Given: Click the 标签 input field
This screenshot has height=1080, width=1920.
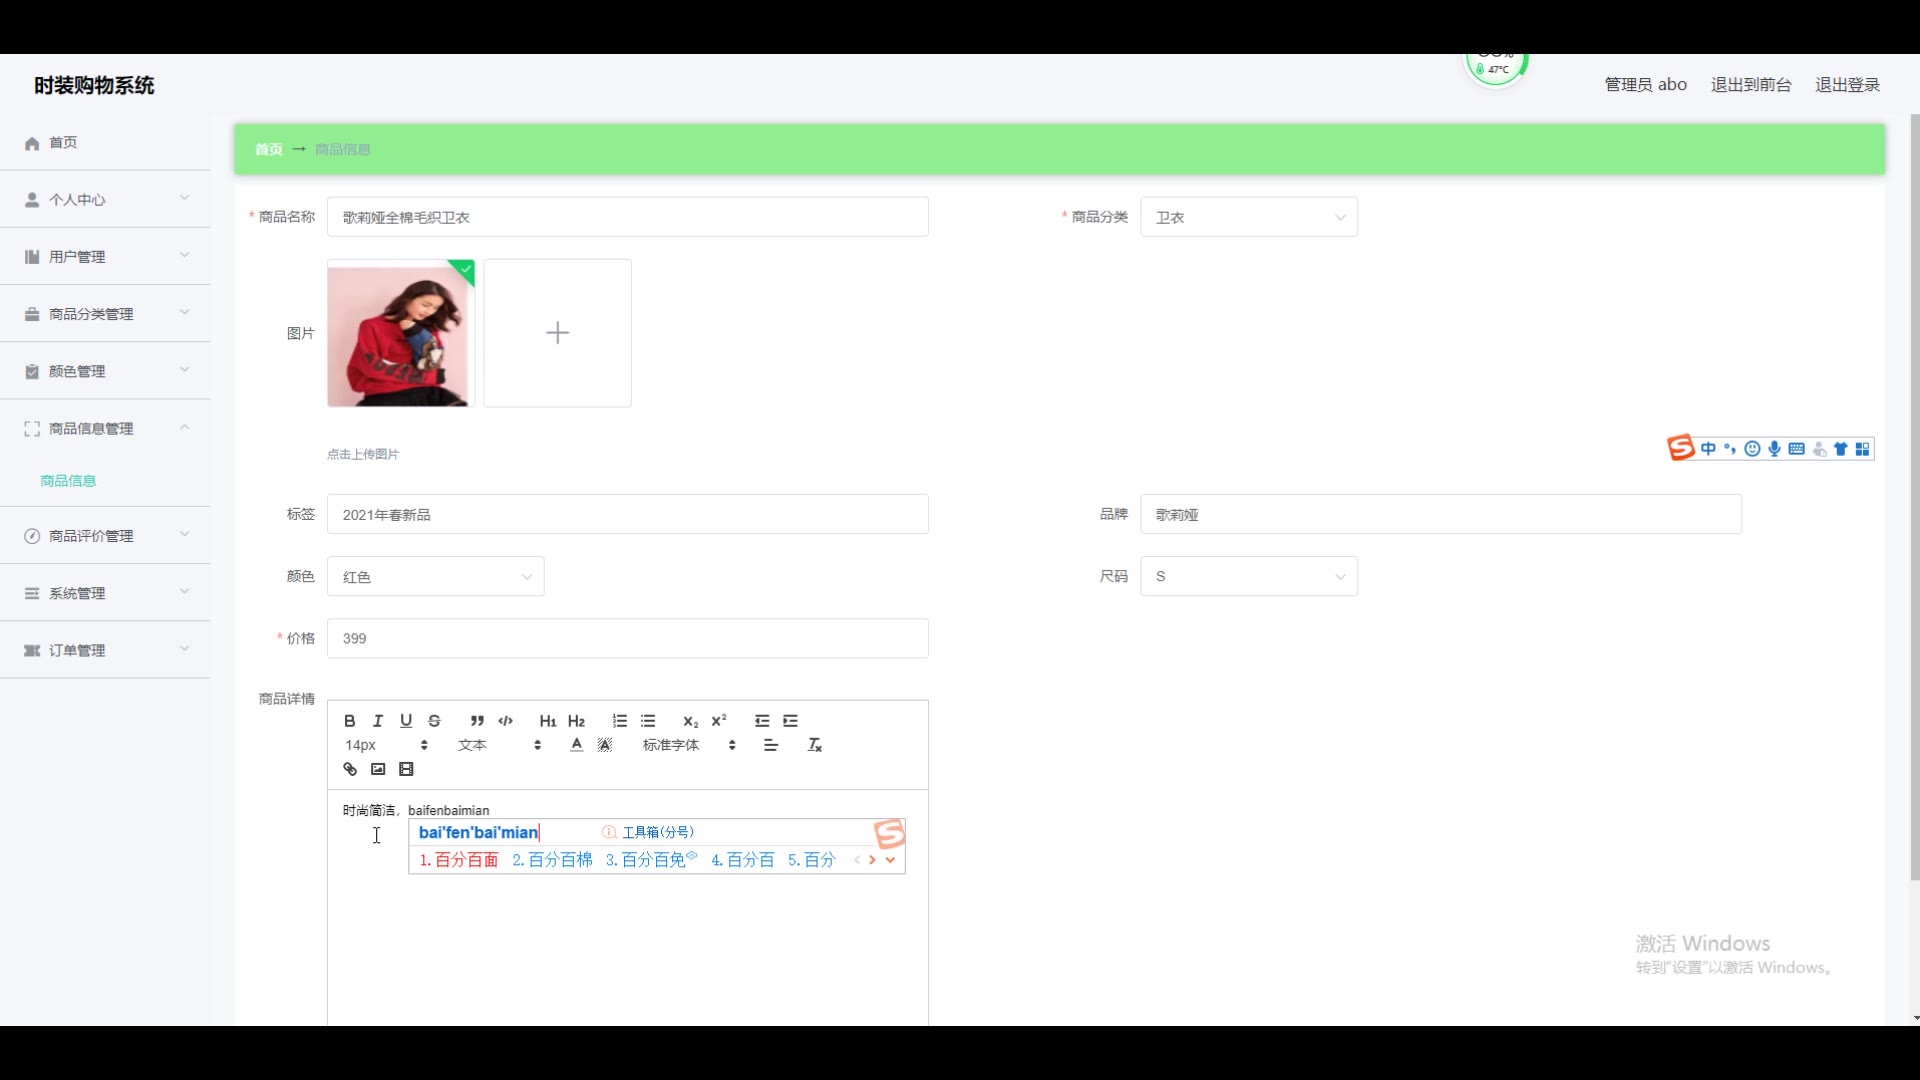Looking at the screenshot, I should (627, 514).
